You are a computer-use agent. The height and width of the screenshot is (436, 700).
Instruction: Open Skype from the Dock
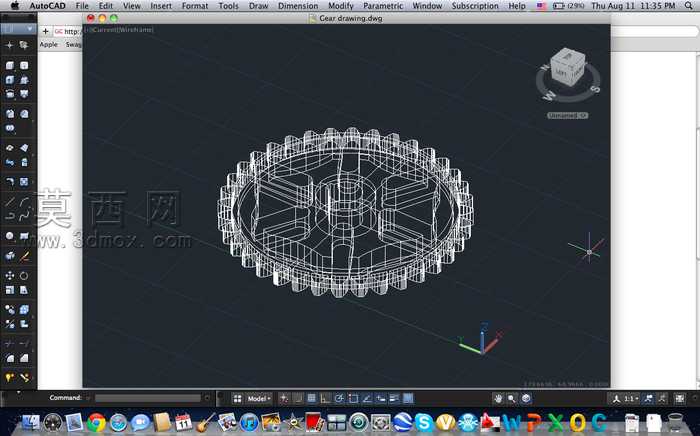(424, 422)
